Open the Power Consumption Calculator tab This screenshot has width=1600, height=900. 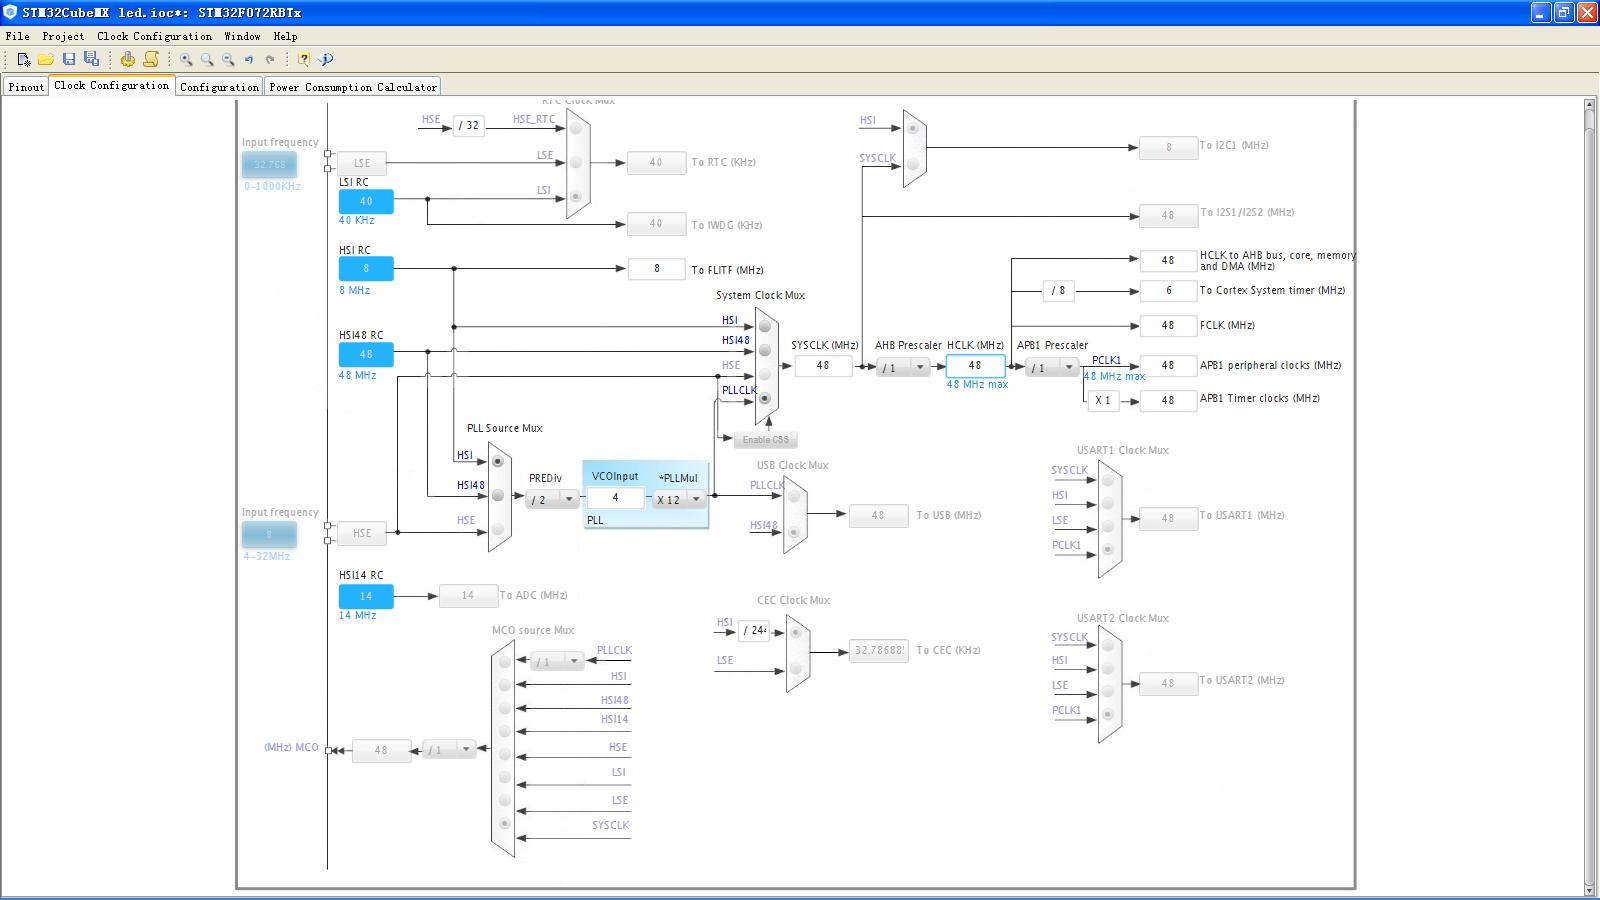click(353, 87)
